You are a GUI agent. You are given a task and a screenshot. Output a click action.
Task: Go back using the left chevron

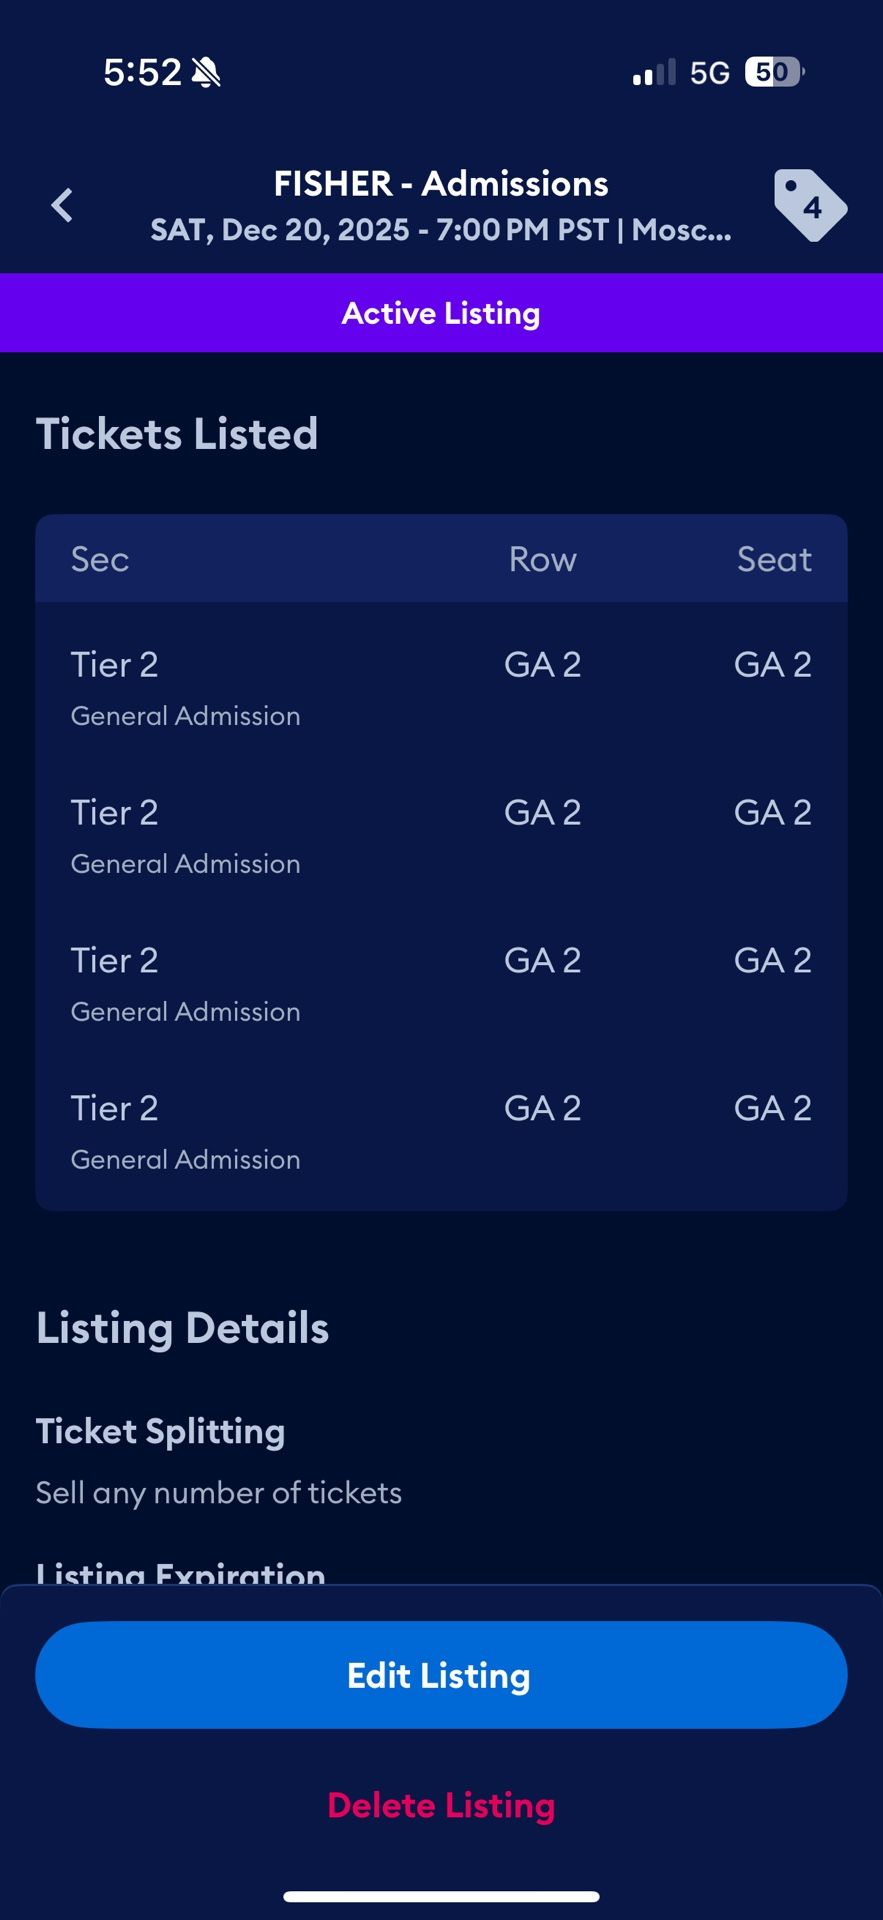tap(62, 206)
